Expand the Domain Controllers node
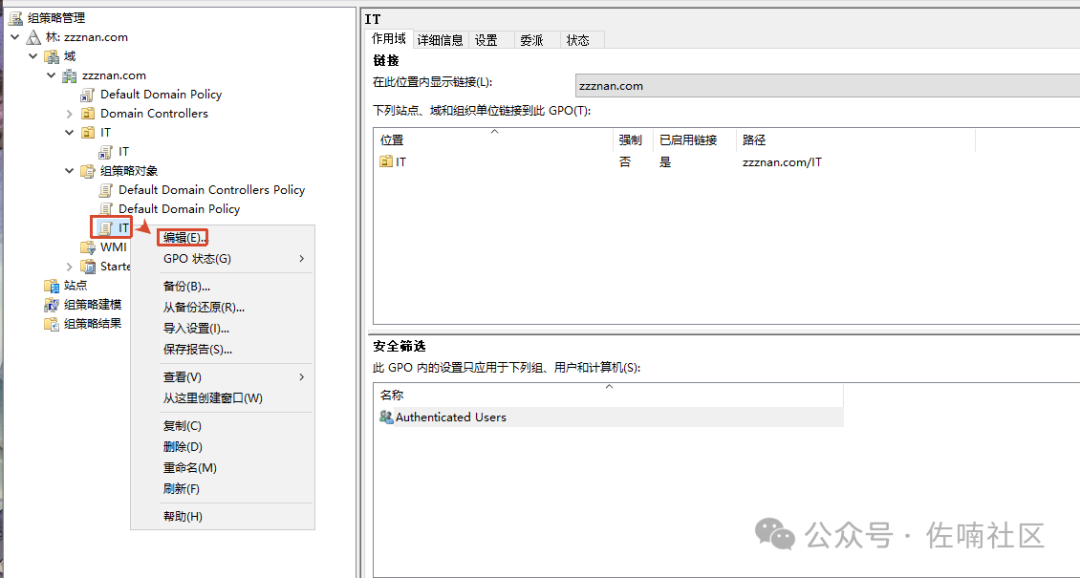The width and height of the screenshot is (1080, 578). [x=69, y=114]
